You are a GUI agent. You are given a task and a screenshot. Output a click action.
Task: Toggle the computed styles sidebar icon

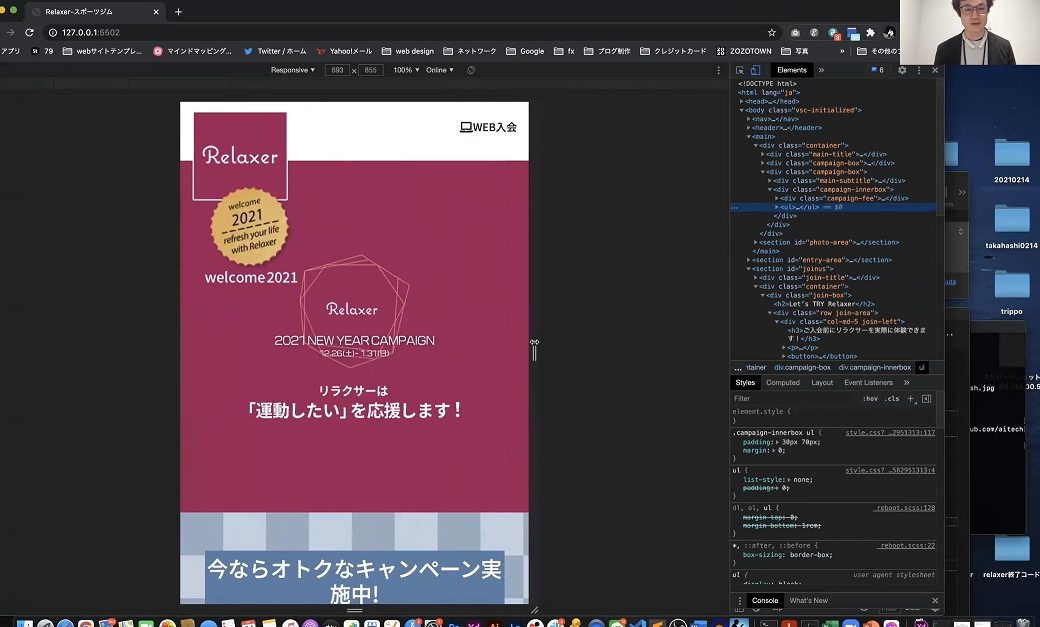[x=927, y=399]
